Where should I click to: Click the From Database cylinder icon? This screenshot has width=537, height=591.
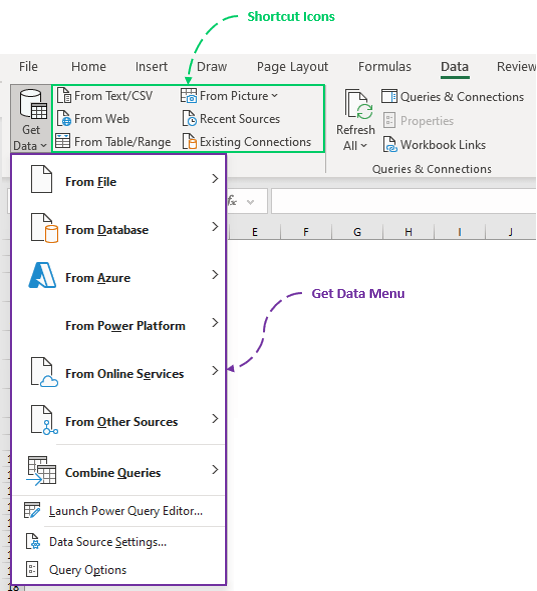pyautogui.click(x=44, y=228)
